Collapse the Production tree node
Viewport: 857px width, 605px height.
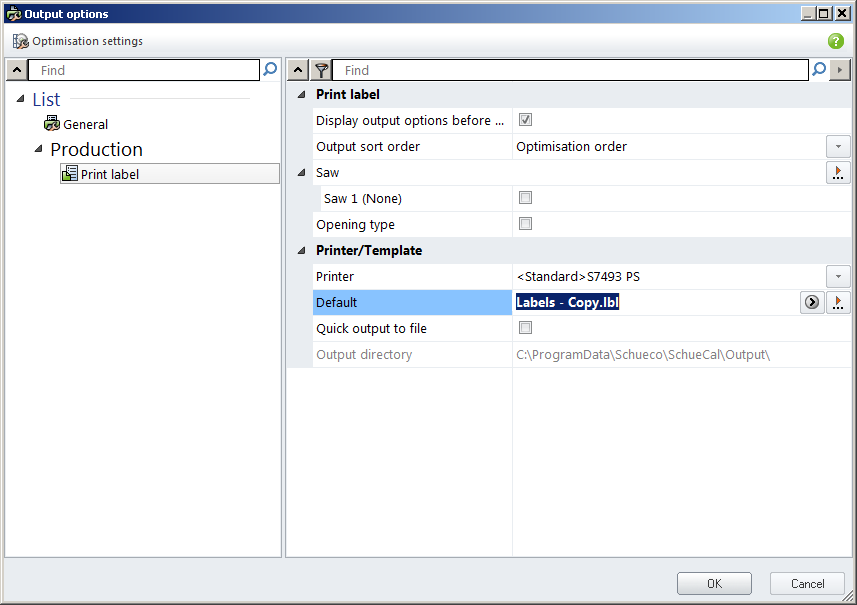39,150
